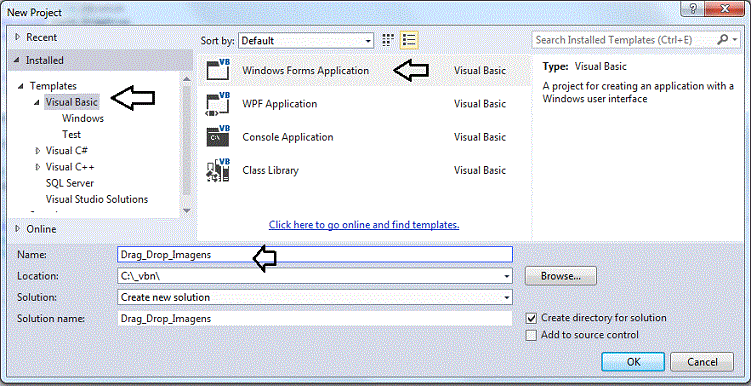Switch to small icons grid view
Viewport: 751px width, 386px height.
[388, 40]
